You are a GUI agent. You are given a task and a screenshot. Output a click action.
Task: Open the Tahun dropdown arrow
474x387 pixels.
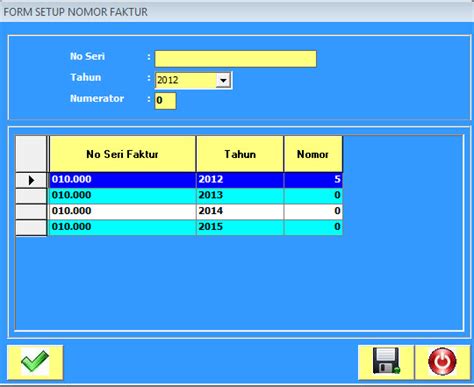(223, 80)
